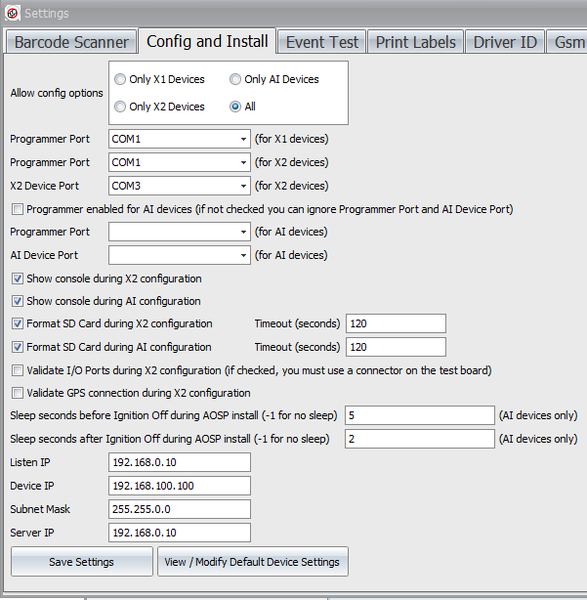Open the Driver ID tab
Screen dimensions: 587x600
pyautogui.click(x=505, y=42)
